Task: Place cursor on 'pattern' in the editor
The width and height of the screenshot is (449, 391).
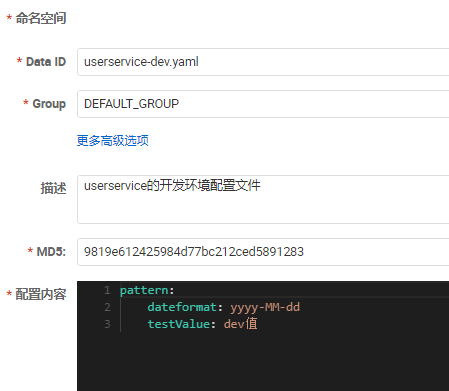Action: pos(144,290)
